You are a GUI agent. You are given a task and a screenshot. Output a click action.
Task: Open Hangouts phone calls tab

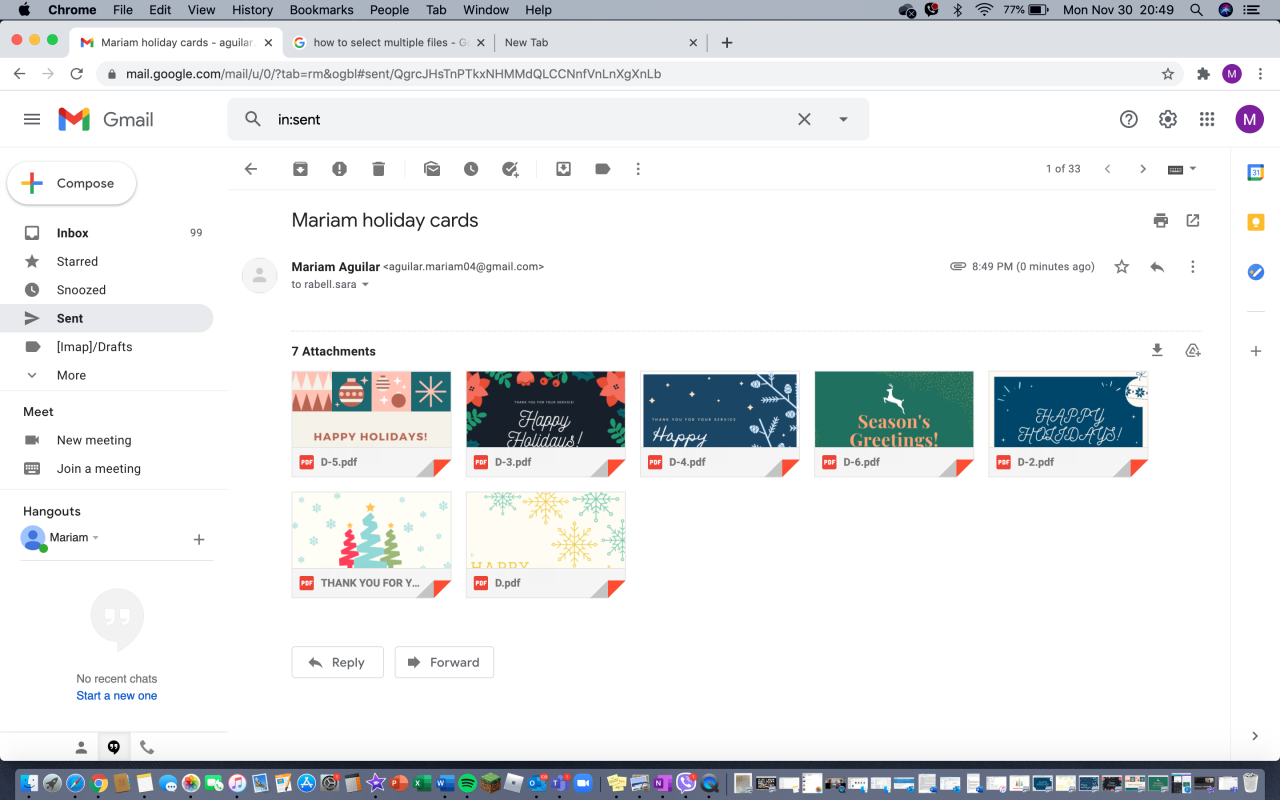147,747
